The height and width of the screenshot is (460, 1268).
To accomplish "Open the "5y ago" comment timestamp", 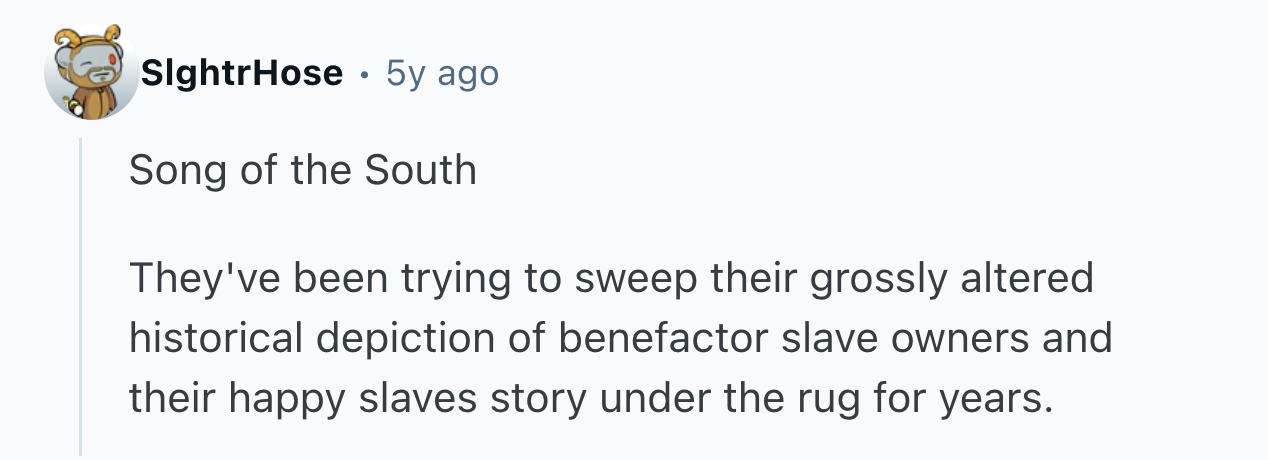I will (442, 73).
